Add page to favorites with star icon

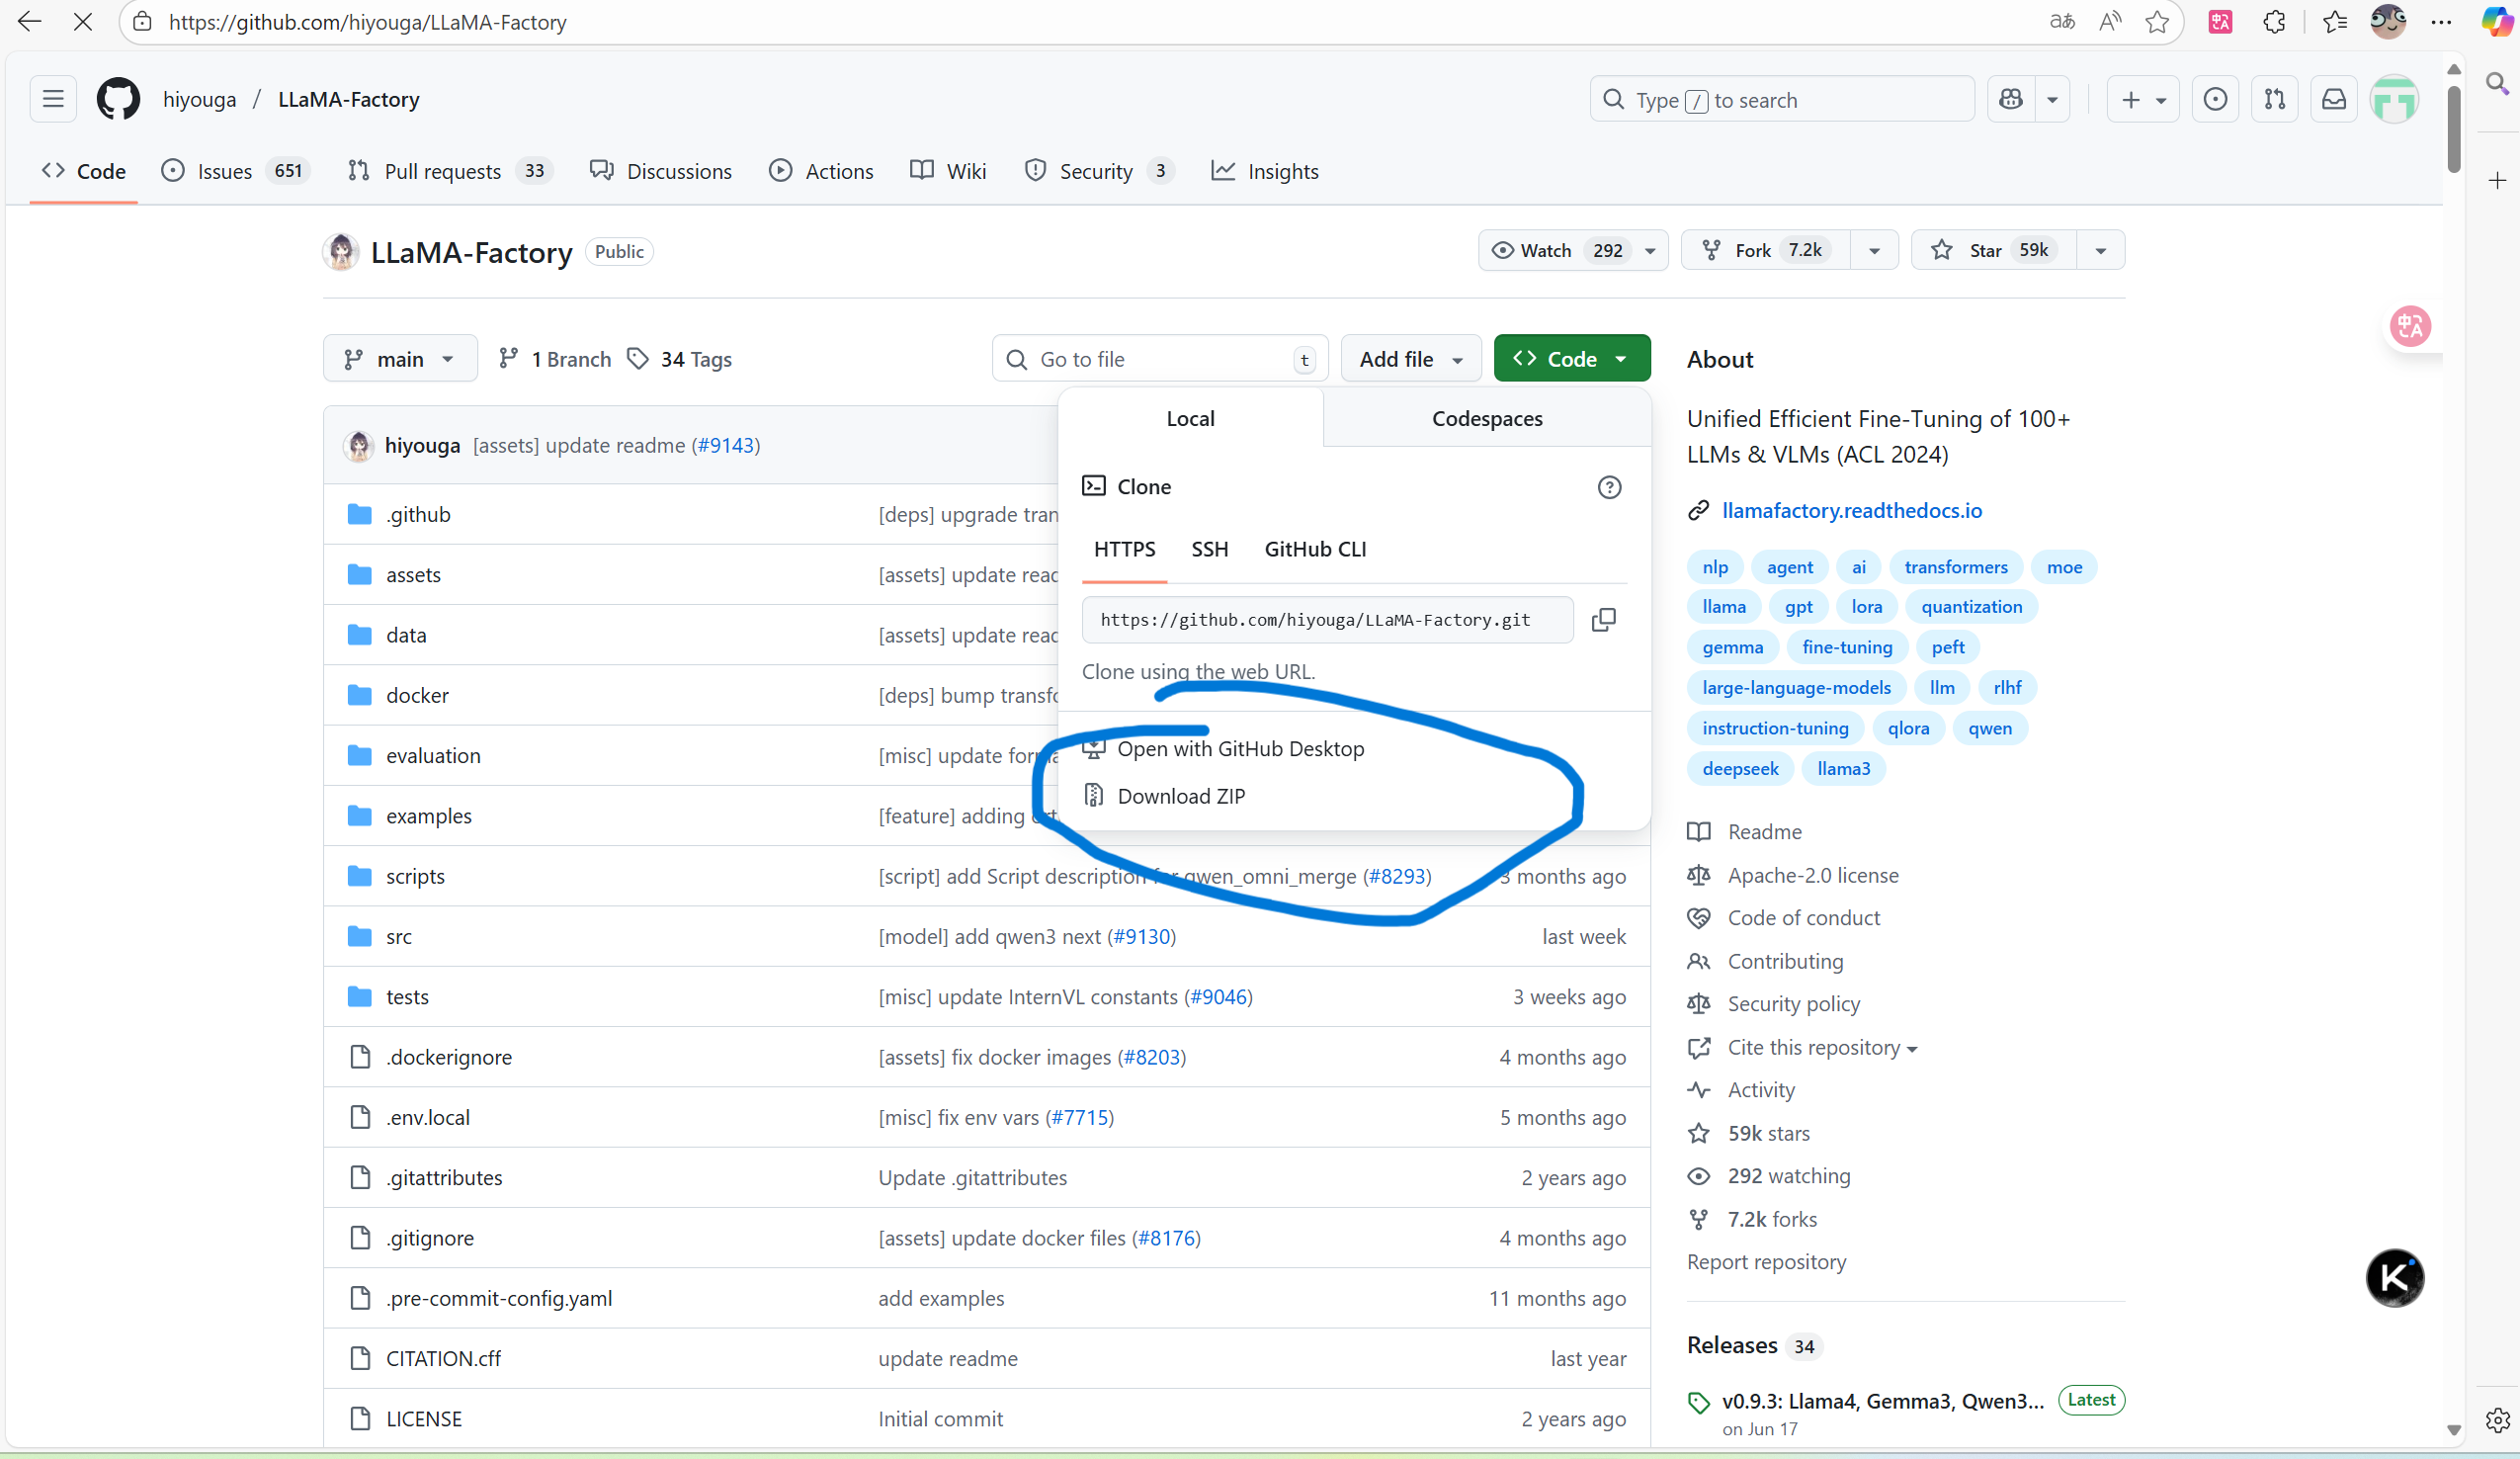coord(2157,21)
